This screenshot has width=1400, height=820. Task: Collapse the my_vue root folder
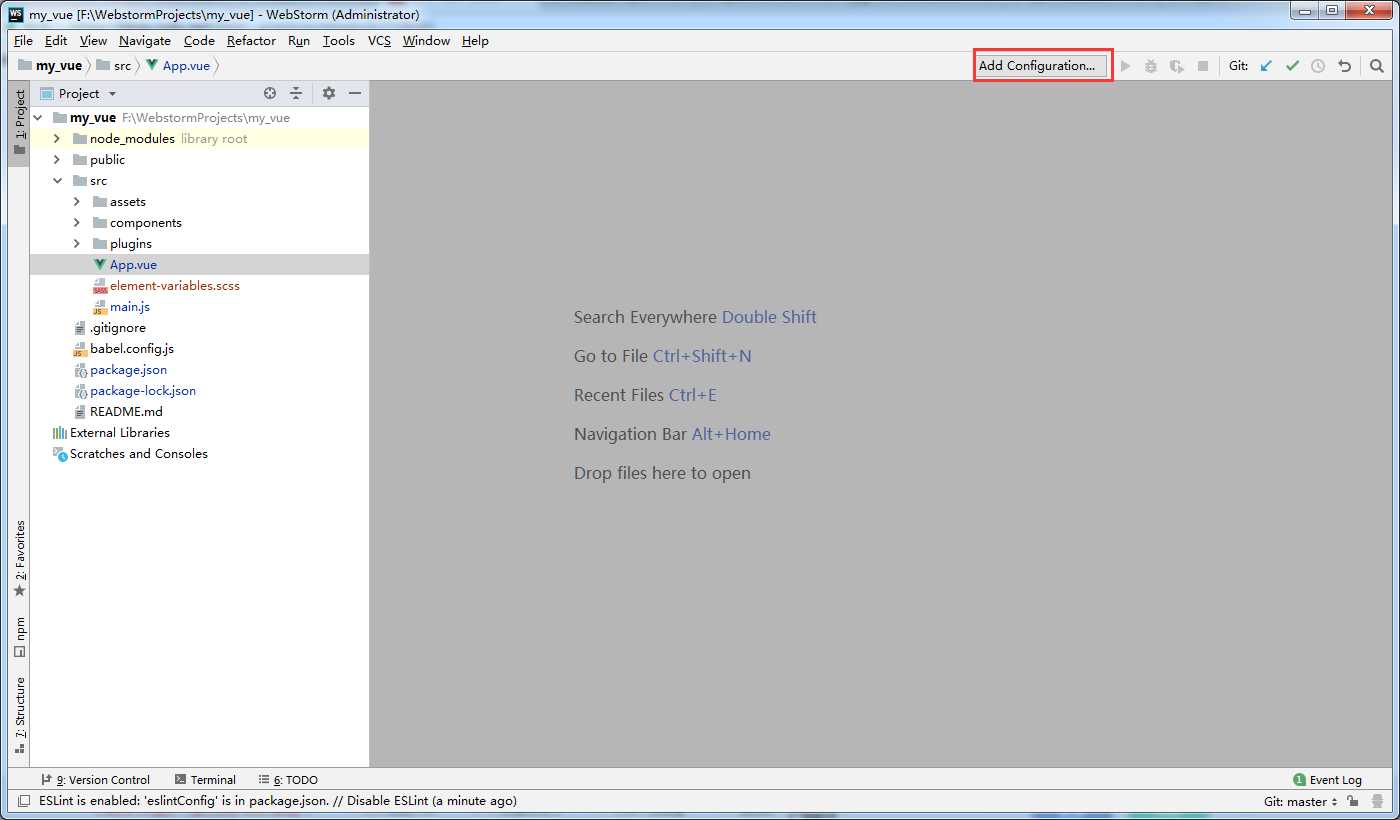39,118
